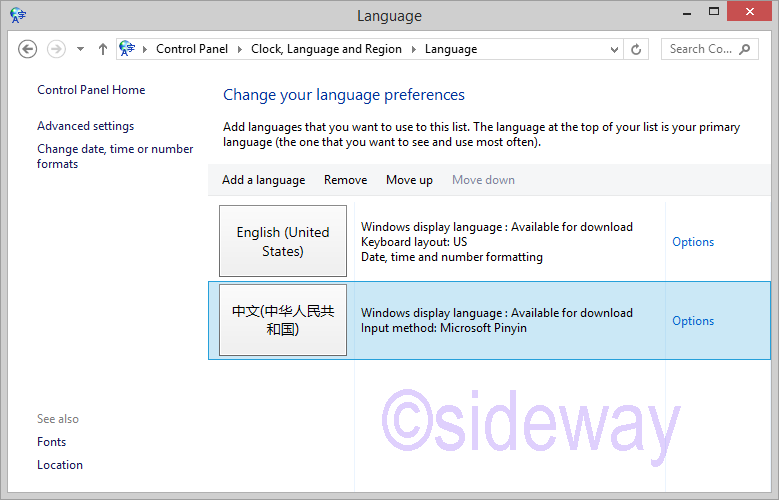
Task: Select the English (United States) language tile
Action: (283, 241)
